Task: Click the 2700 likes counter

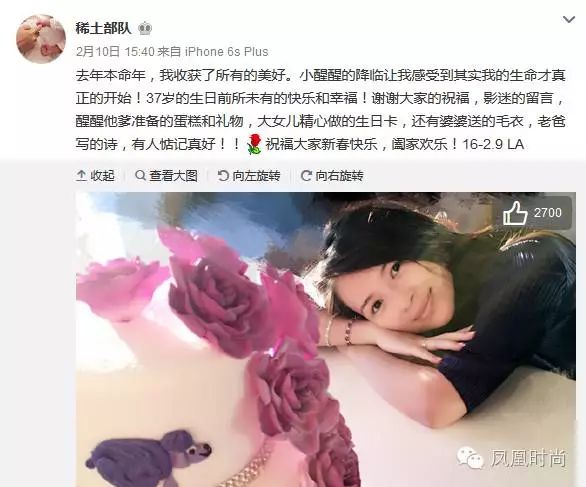Action: tap(548, 213)
